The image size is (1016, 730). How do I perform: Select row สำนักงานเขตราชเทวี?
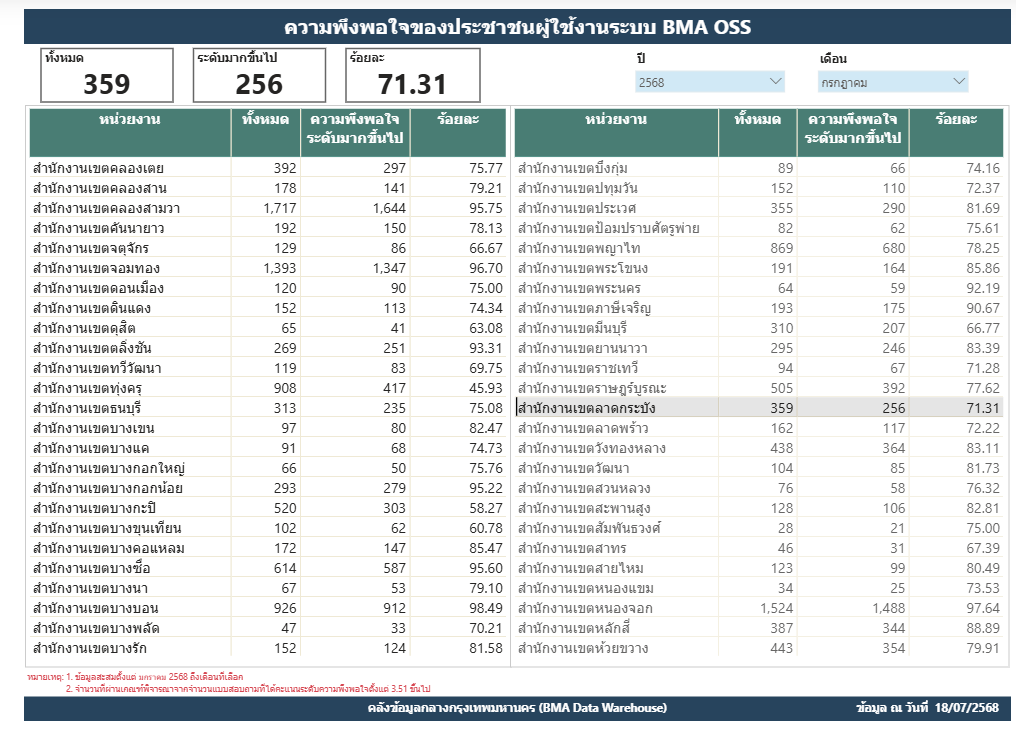pos(759,369)
